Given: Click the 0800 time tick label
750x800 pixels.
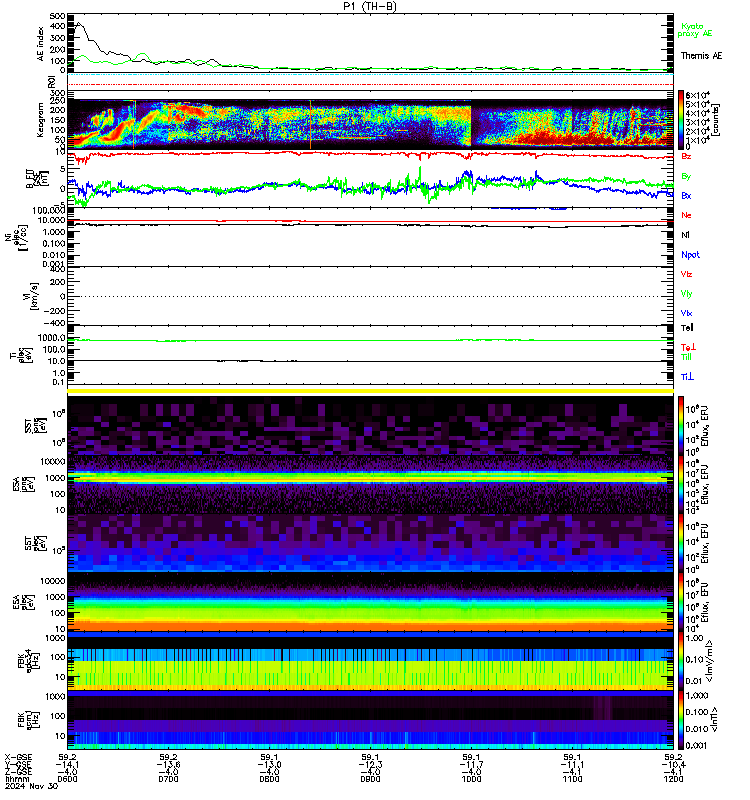Looking at the screenshot, I should pos(269,779).
